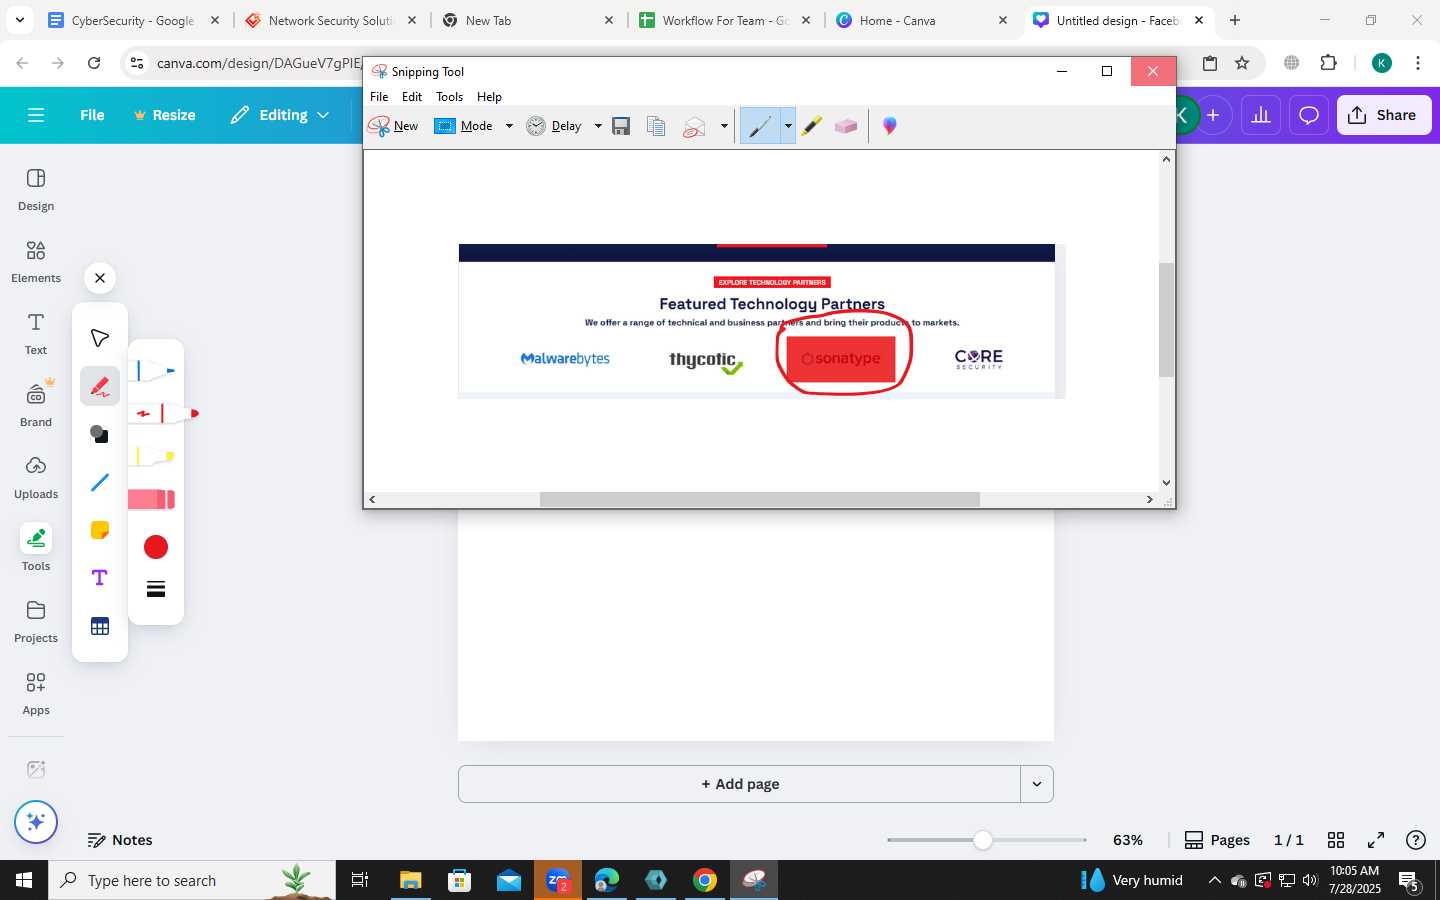Expand the Snipping Tool pen options dropdown

coord(788,126)
